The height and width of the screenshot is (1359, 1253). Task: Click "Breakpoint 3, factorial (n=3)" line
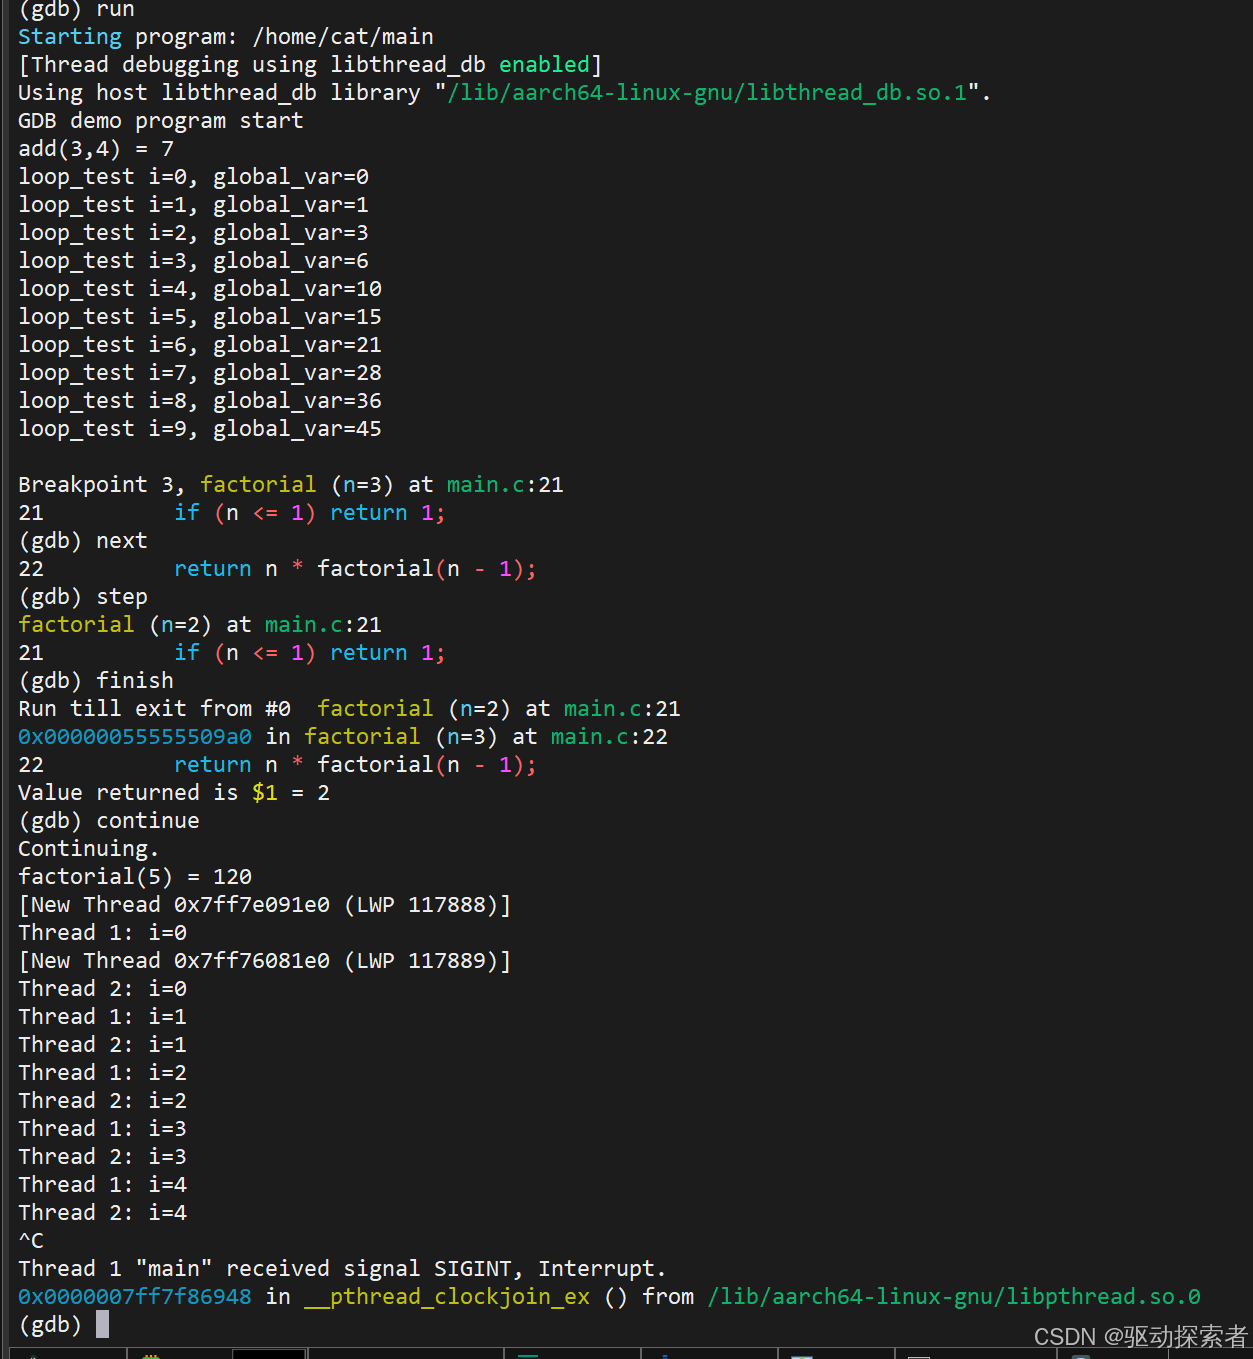pyautogui.click(x=291, y=485)
